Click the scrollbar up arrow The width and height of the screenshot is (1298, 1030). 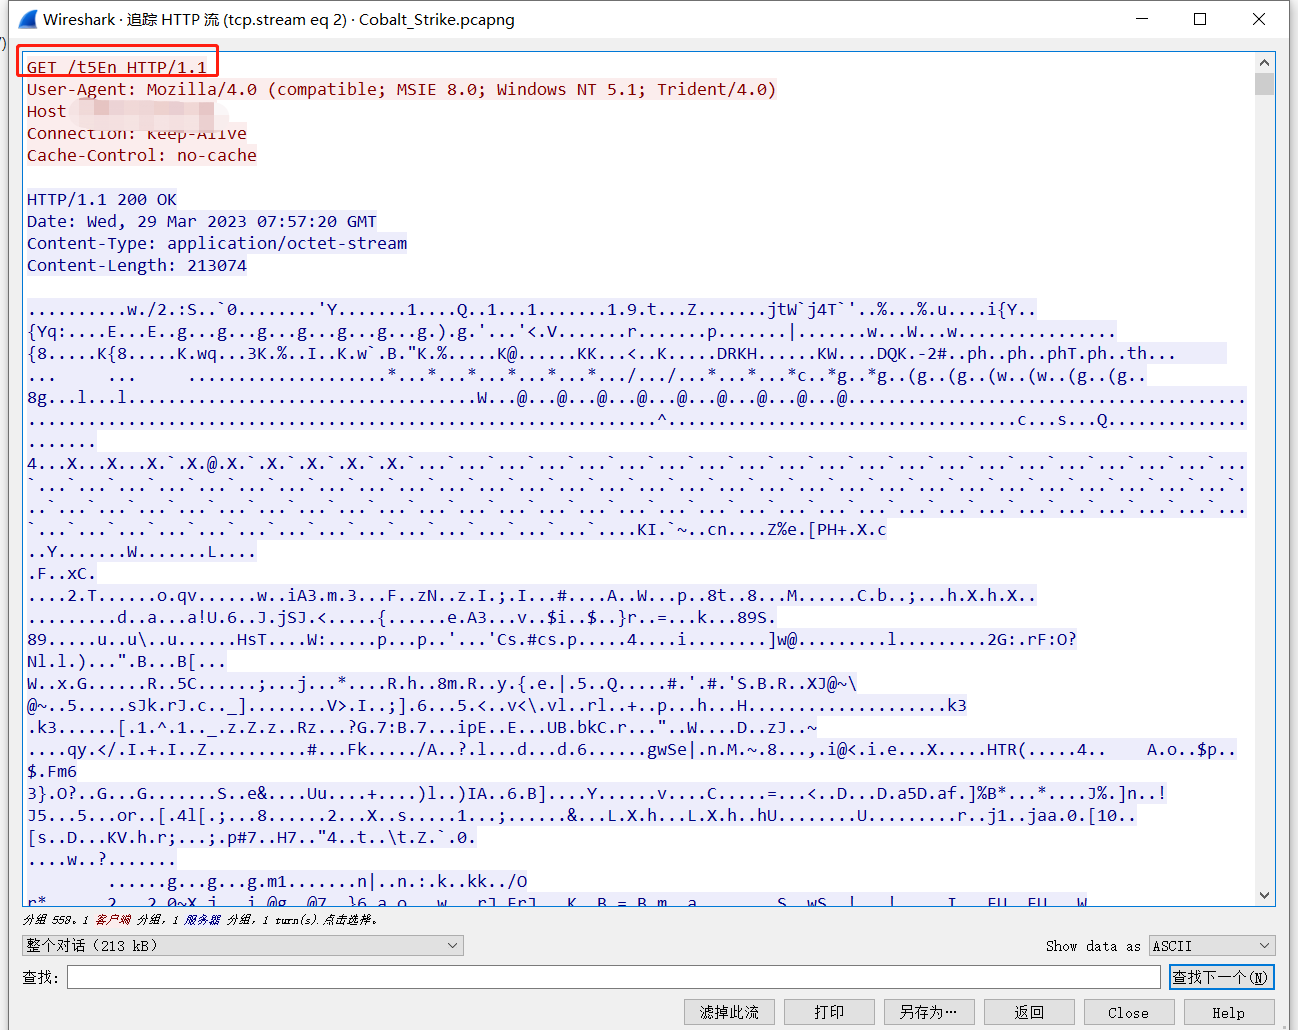pos(1265,63)
